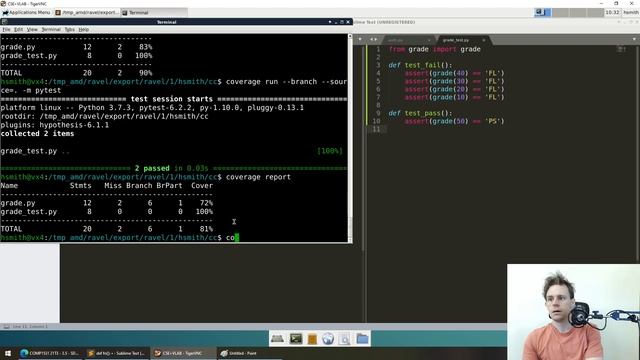Click the sidebar toggle arrow left of tabs
The height and width of the screenshot is (360, 640).
pyautogui.click(x=360, y=40)
